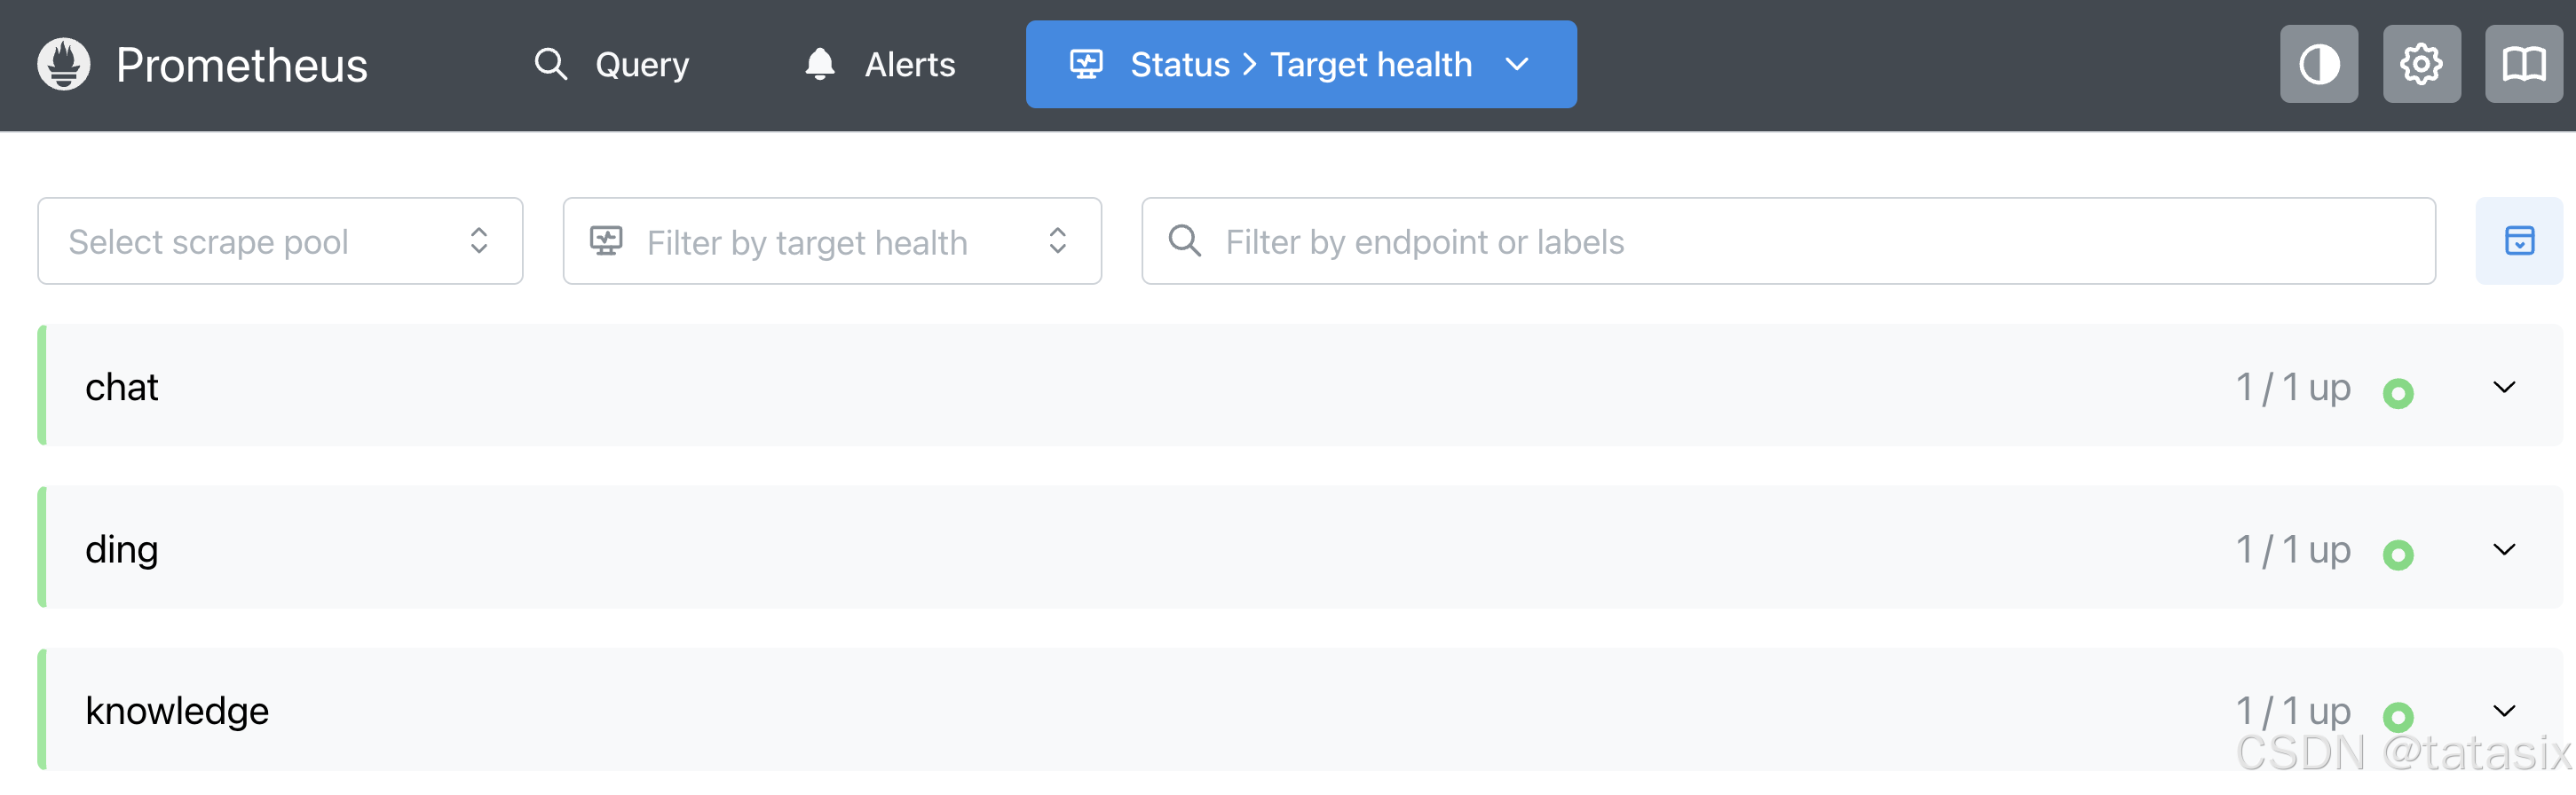
Task: Click the knowledge pool name label
Action: [x=177, y=710]
